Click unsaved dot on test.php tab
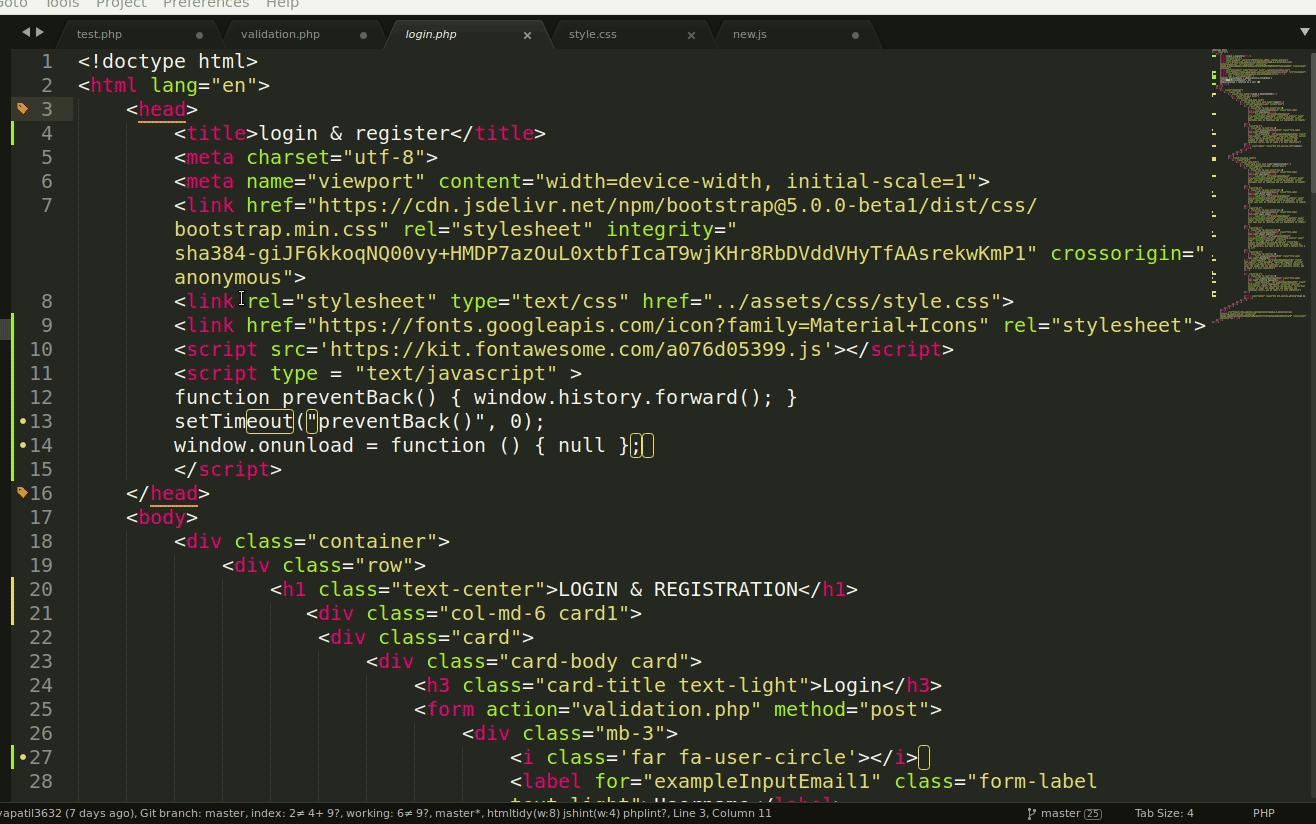 (x=200, y=35)
